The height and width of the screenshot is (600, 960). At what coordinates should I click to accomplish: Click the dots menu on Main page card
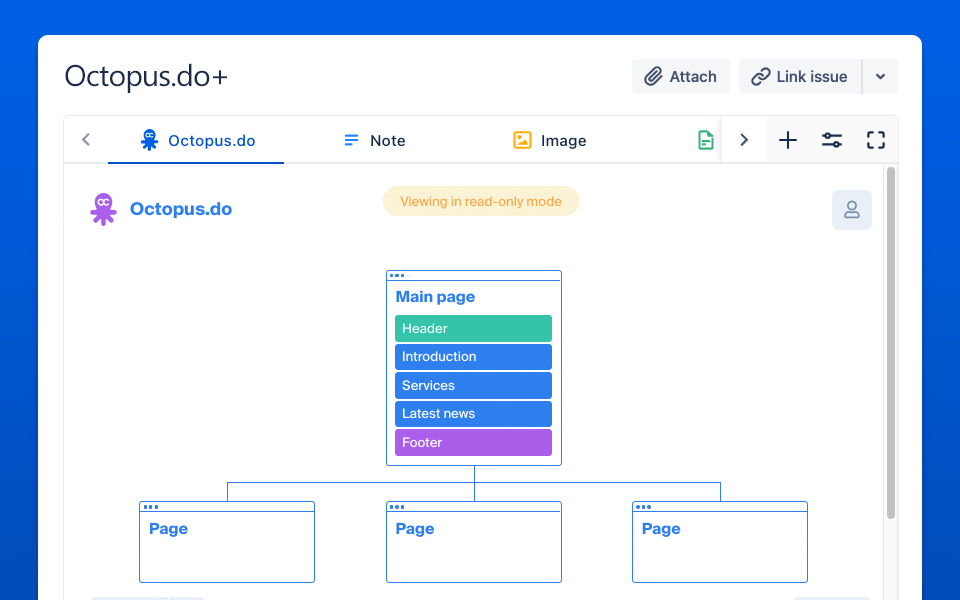click(x=397, y=276)
